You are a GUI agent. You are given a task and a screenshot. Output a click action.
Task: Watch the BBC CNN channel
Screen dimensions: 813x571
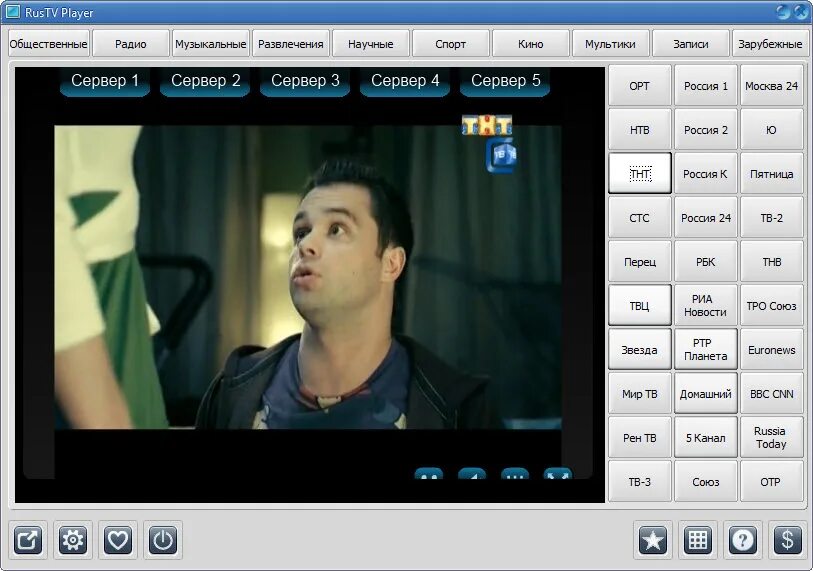click(772, 394)
